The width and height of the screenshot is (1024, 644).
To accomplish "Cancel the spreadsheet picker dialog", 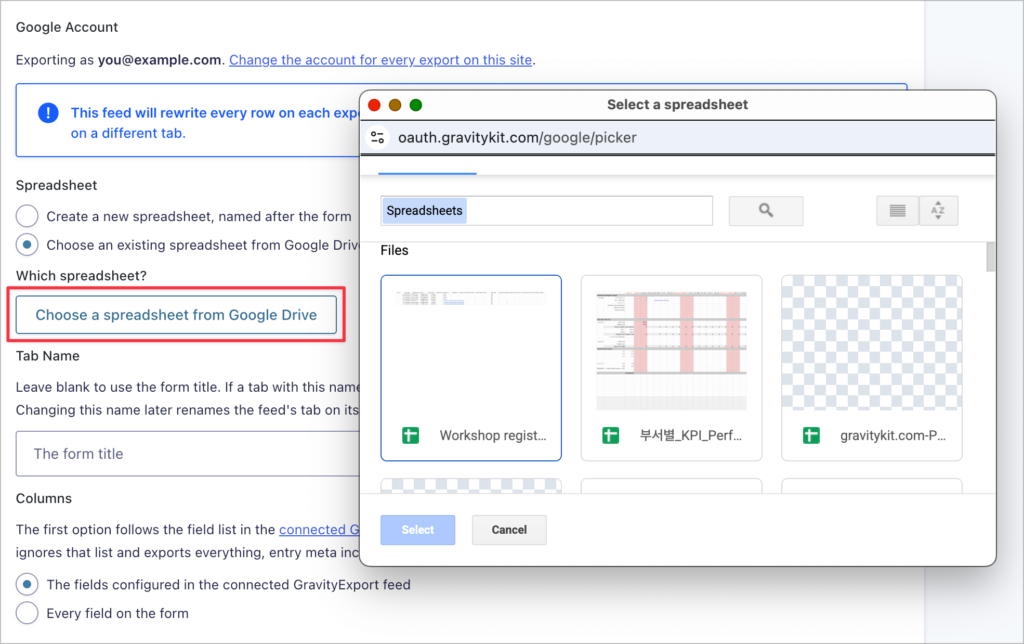I will pyautogui.click(x=509, y=530).
